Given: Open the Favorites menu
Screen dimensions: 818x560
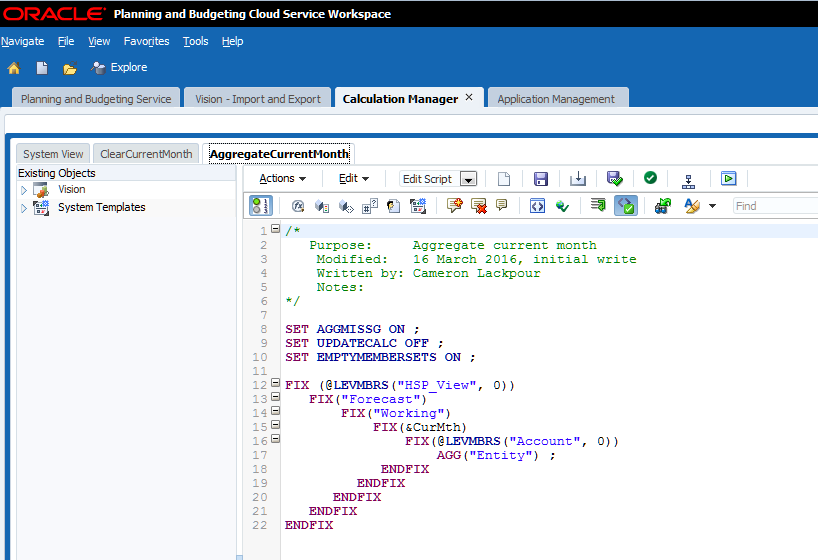Looking at the screenshot, I should [x=146, y=41].
